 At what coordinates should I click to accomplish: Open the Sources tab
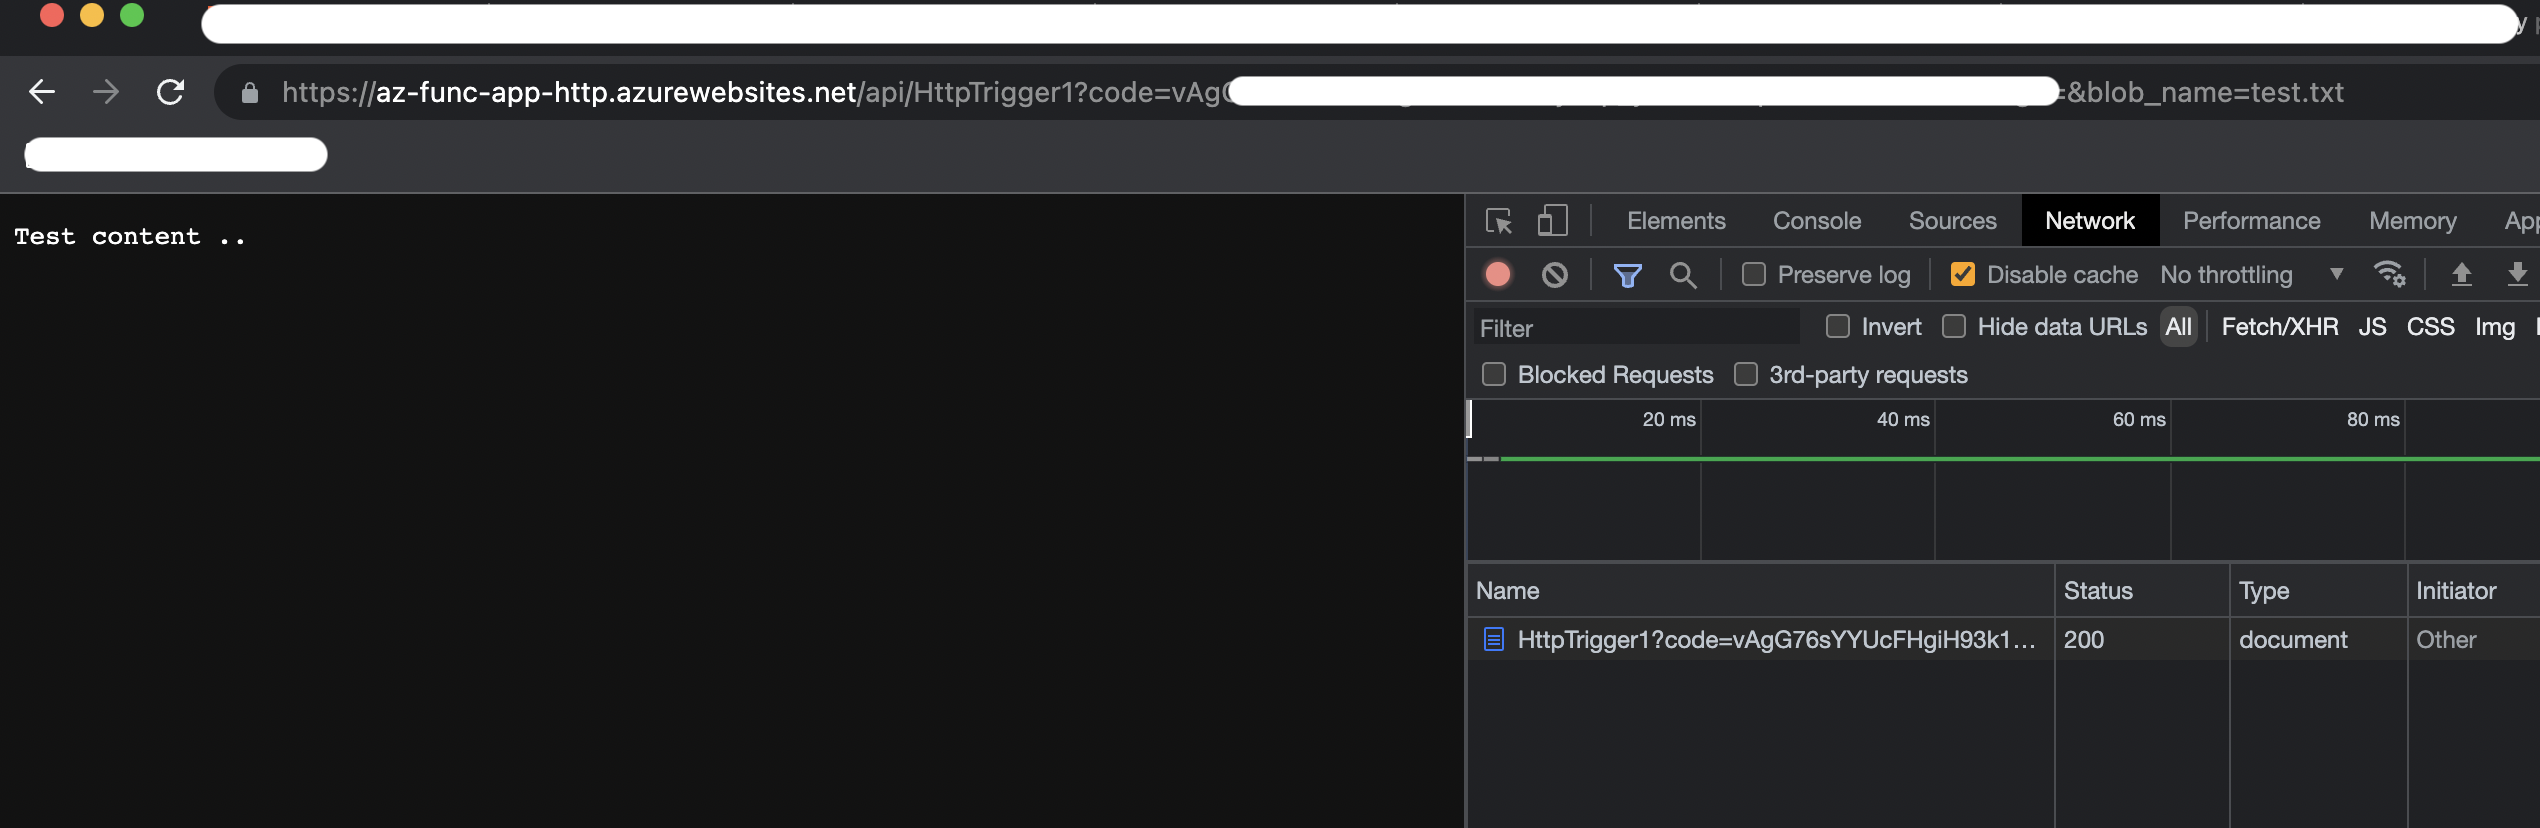point(1952,221)
